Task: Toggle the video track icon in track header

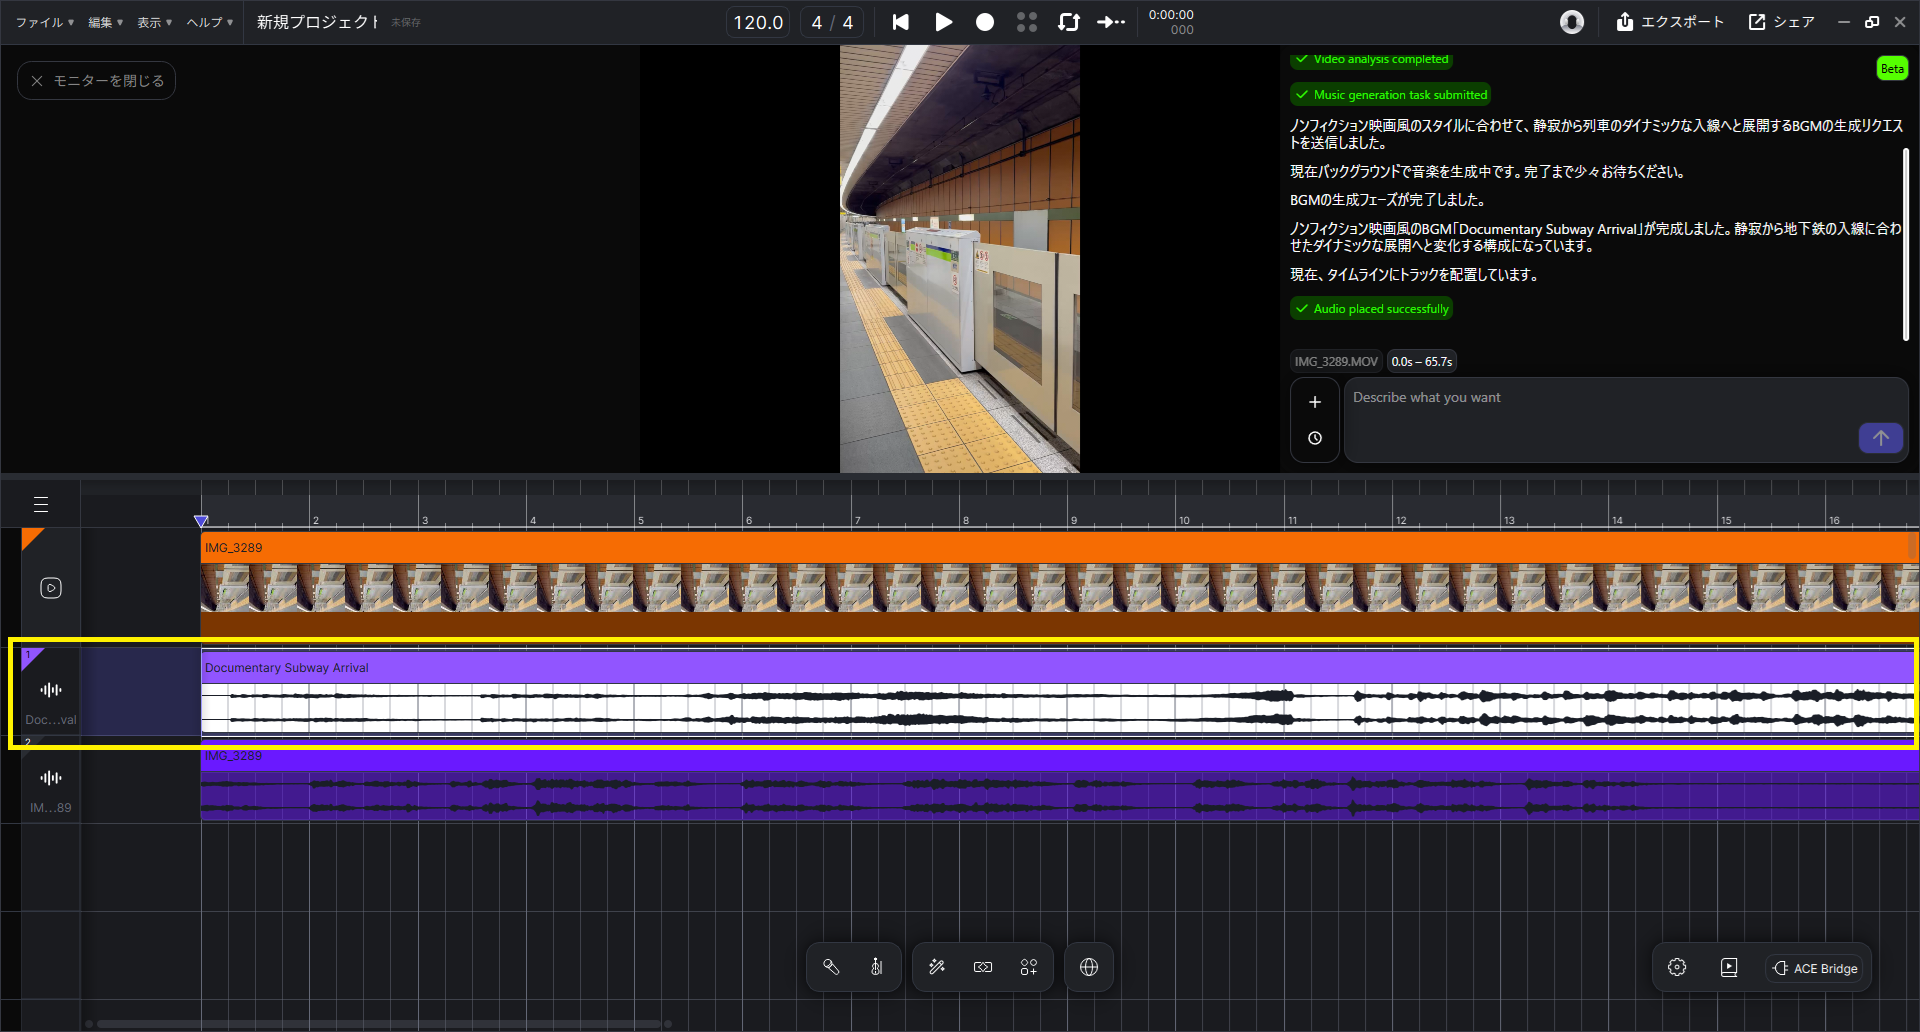Action: [x=51, y=588]
